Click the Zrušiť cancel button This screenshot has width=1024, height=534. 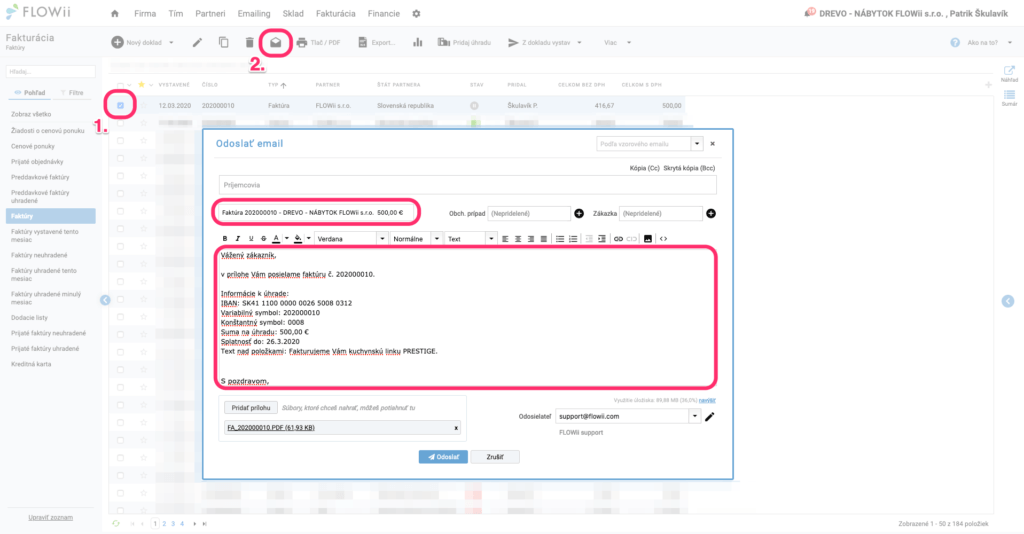point(495,457)
